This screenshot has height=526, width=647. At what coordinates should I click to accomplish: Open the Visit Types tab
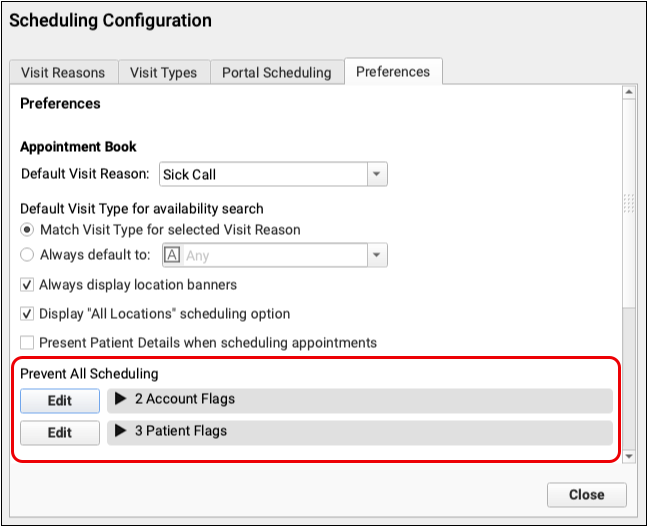click(165, 73)
